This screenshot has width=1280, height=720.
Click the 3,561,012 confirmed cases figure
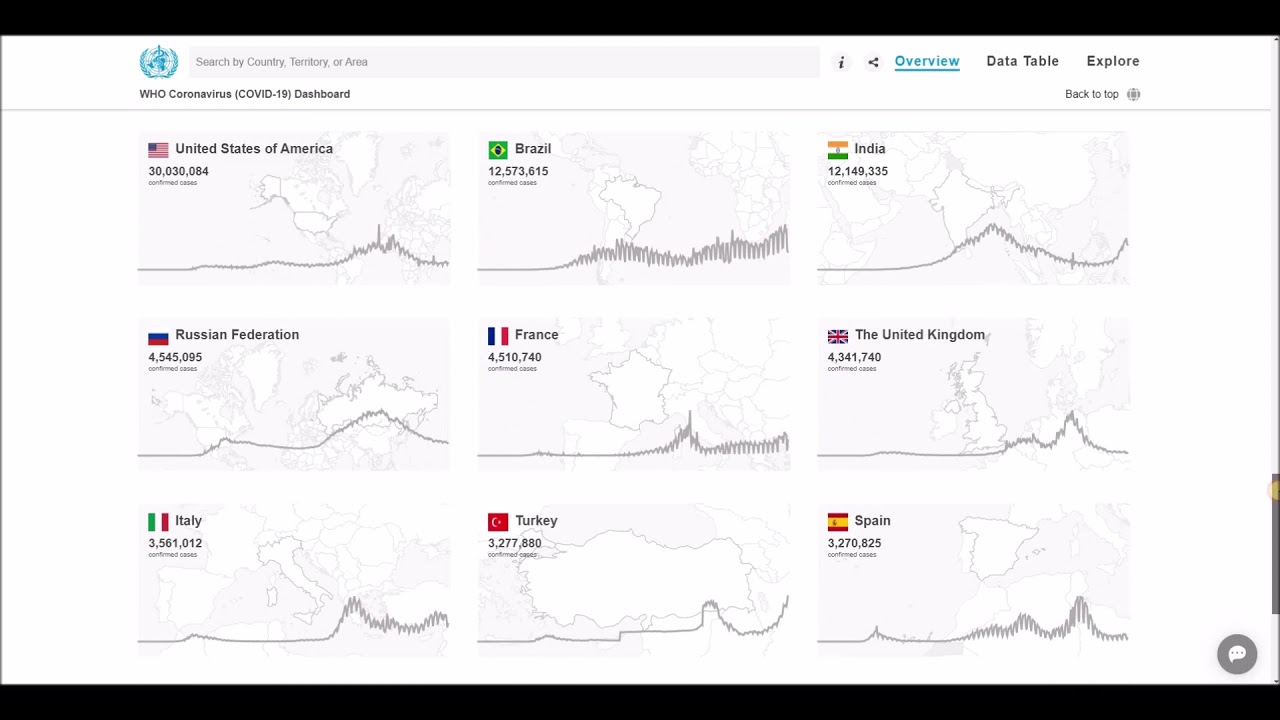click(x=175, y=544)
